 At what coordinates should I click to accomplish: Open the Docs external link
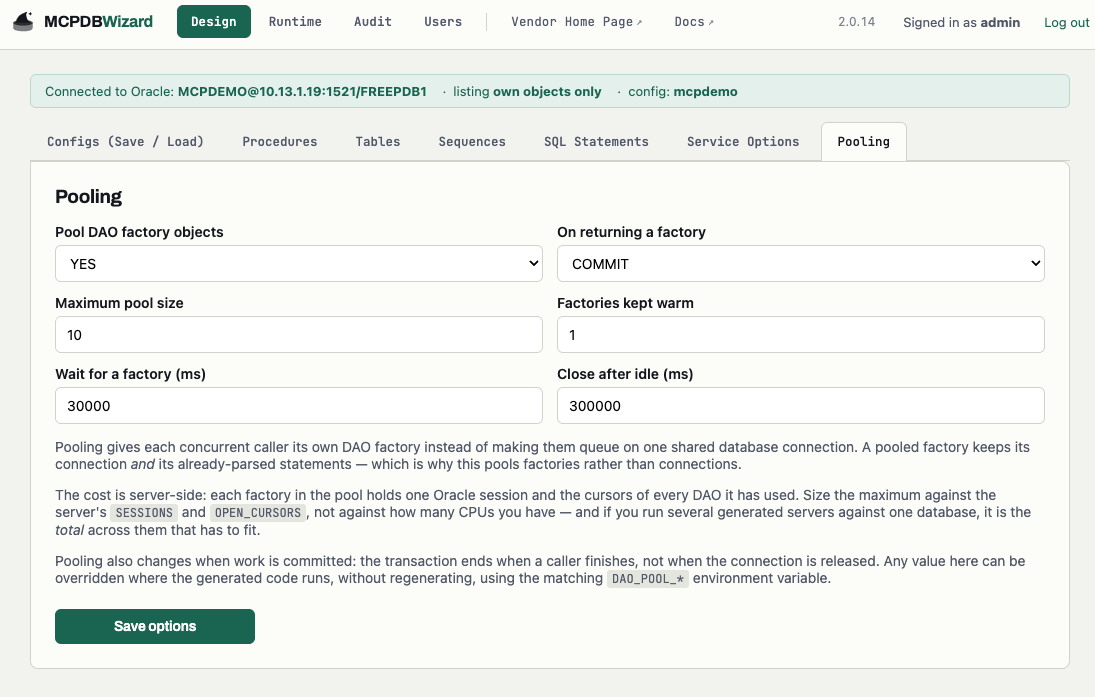(693, 22)
